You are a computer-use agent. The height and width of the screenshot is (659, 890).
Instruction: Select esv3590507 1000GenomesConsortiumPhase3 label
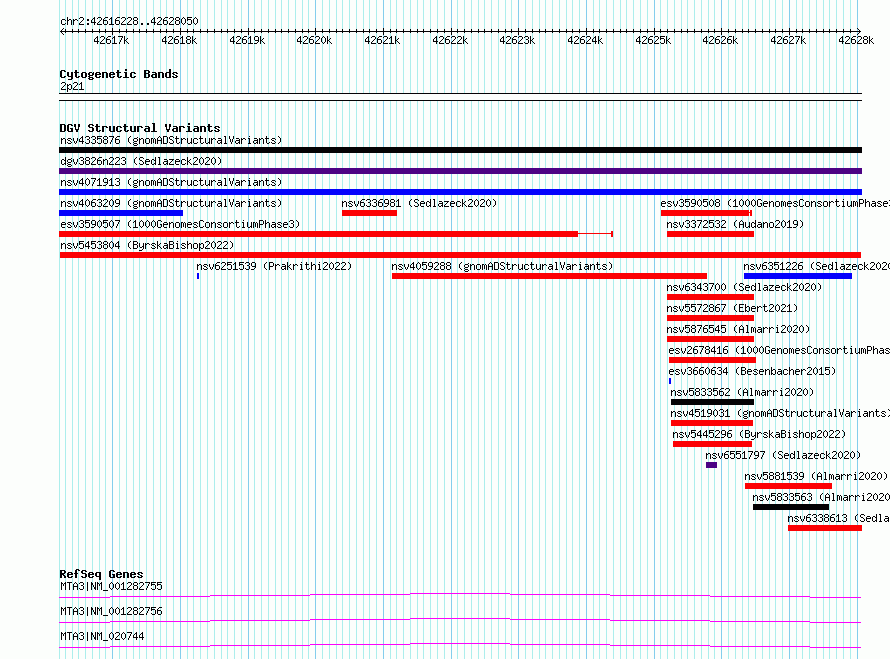180,224
